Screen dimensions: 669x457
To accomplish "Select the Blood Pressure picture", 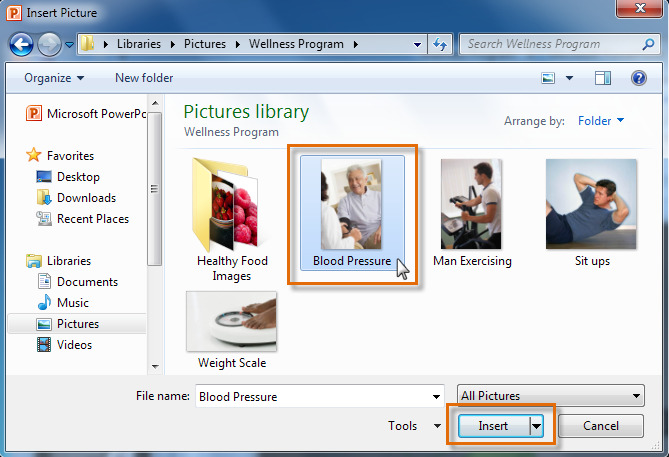I will tap(352, 213).
